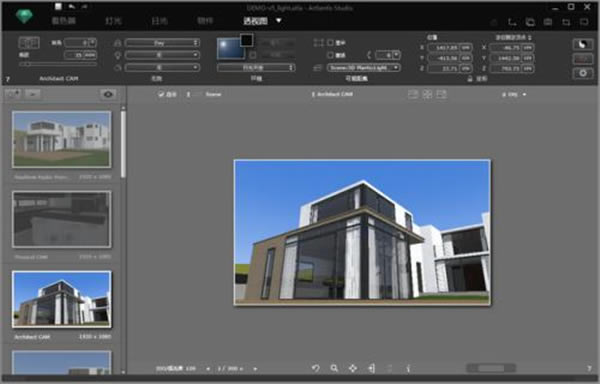Image resolution: width=600 pixels, height=384 pixels.
Task: Open the Scene:3D Plants layer dropdown
Action: click(x=364, y=68)
